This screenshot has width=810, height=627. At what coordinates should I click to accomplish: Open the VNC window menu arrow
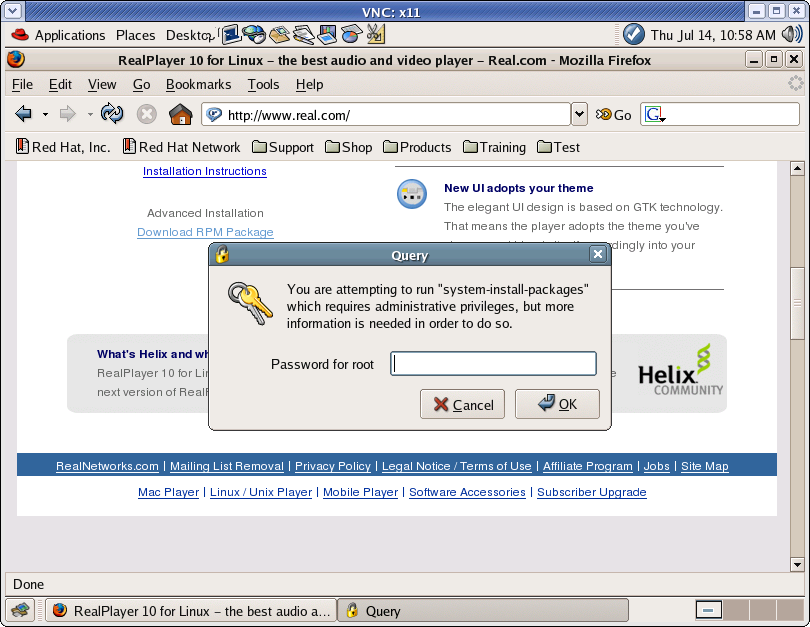coord(12,11)
